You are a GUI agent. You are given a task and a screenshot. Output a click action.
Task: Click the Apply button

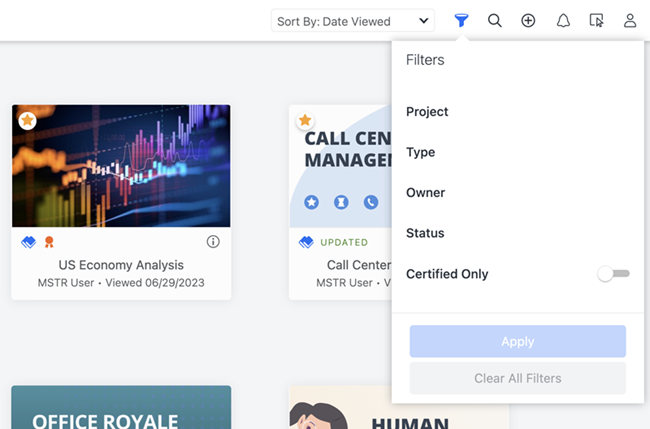(x=517, y=341)
